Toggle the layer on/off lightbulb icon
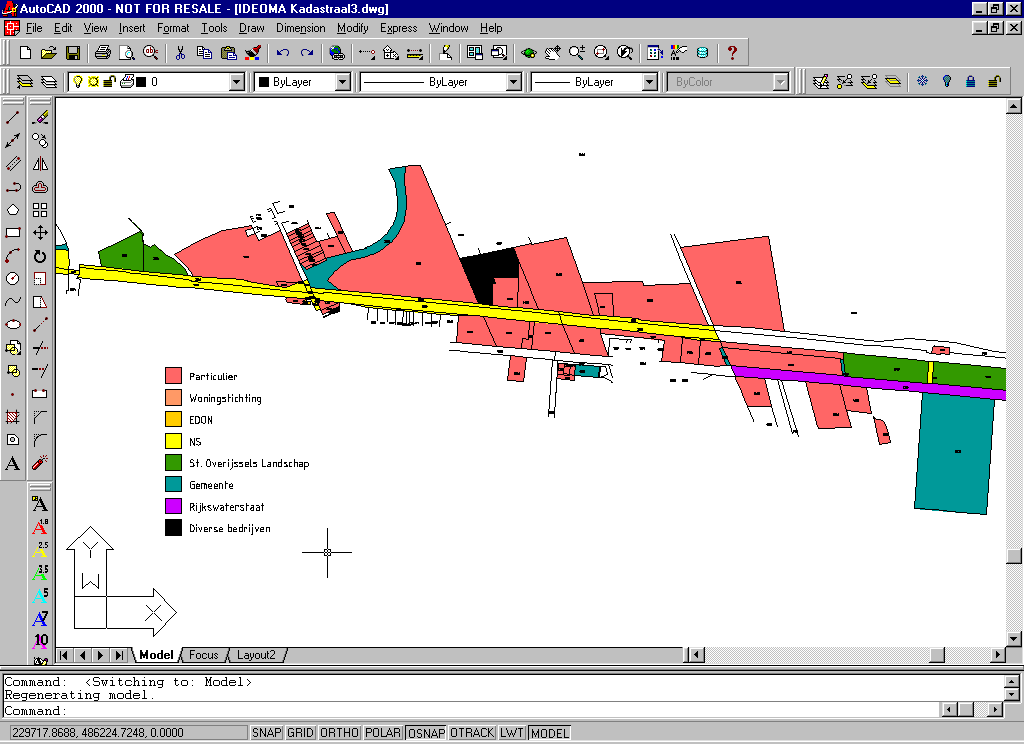Screen dimensions: 1024x744 tap(78, 82)
